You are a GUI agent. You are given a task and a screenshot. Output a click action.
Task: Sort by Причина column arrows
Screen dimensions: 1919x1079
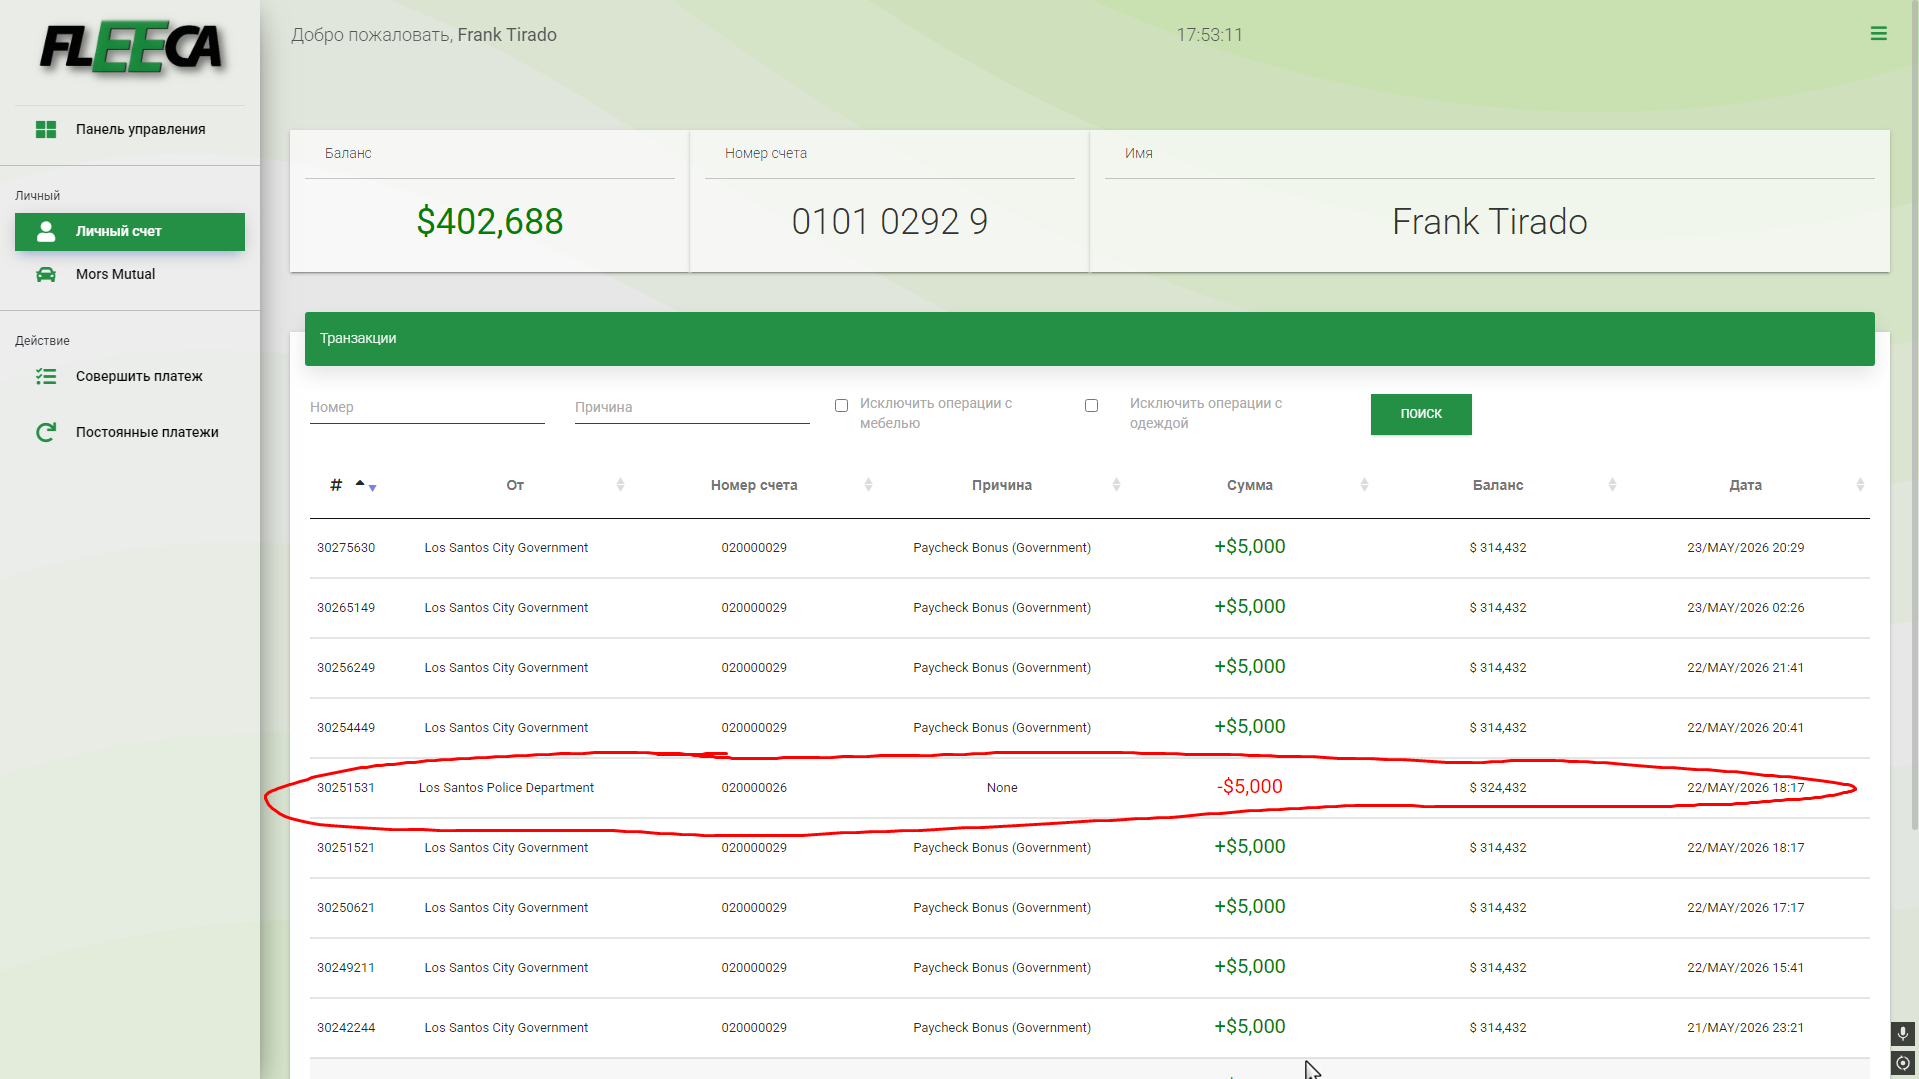pyautogui.click(x=1116, y=485)
